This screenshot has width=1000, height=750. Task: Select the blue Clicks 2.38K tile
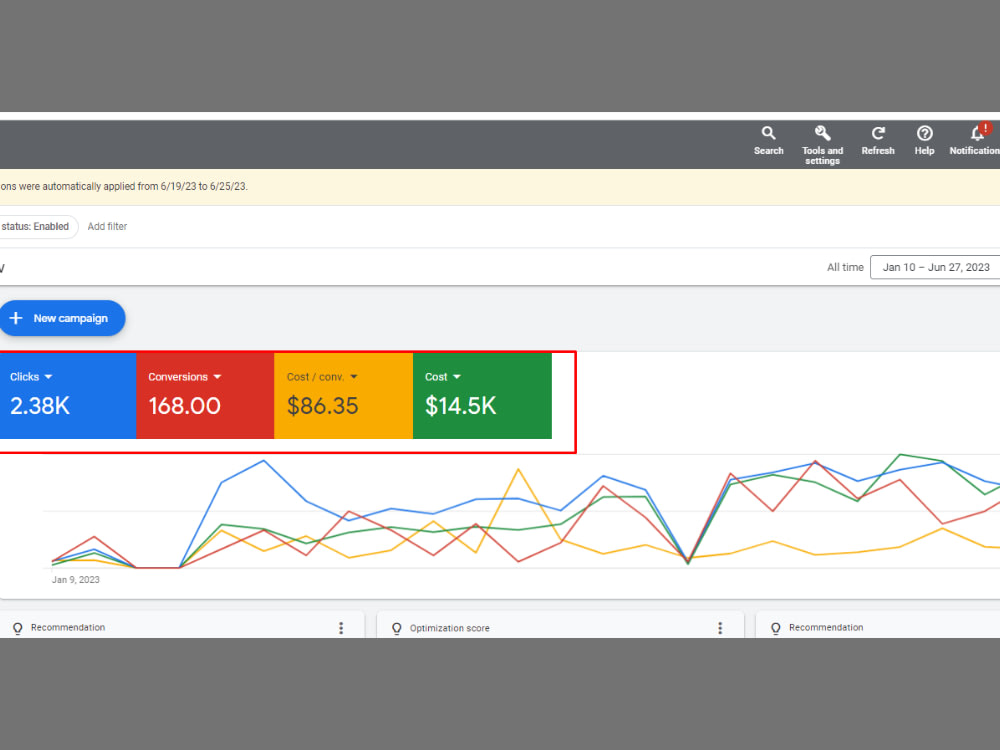[68, 395]
